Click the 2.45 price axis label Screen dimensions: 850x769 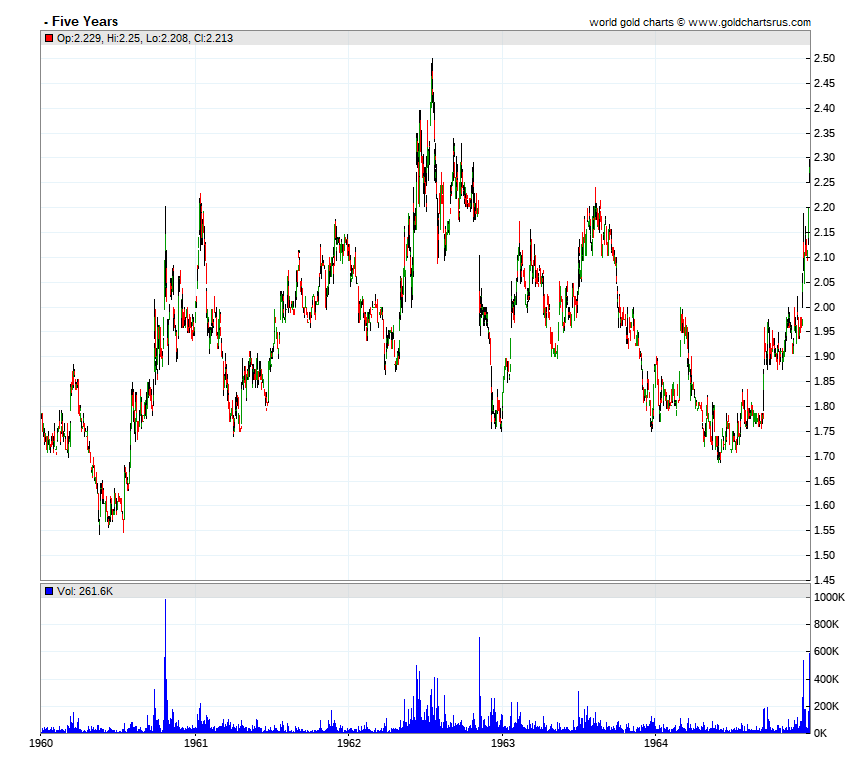tap(824, 83)
